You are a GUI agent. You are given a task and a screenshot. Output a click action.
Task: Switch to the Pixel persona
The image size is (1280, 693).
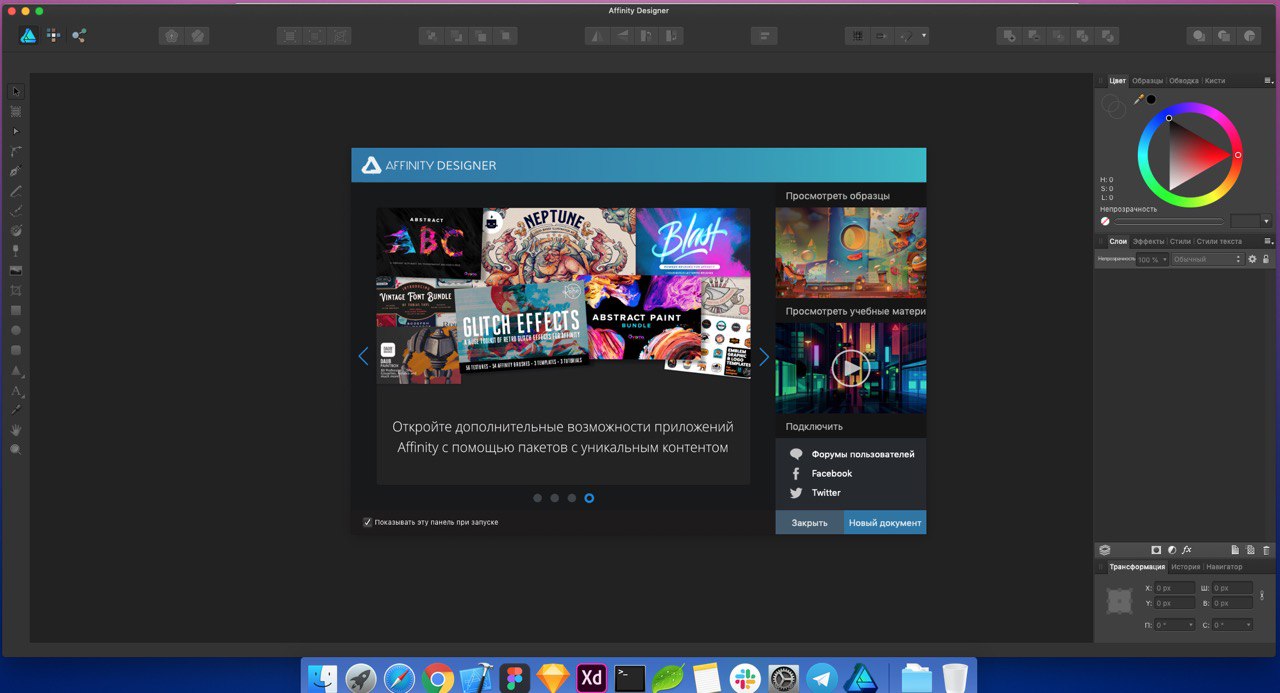pyautogui.click(x=54, y=35)
